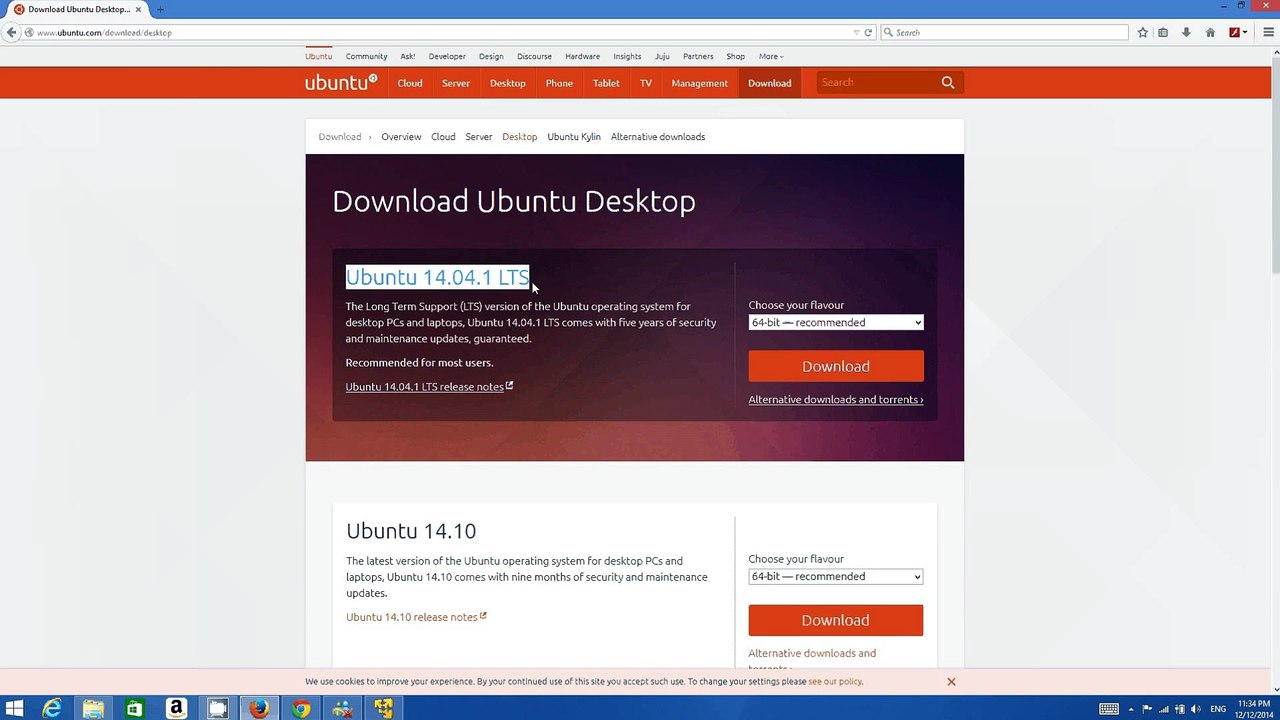Click the Action Center flag icon

(x=1147, y=709)
